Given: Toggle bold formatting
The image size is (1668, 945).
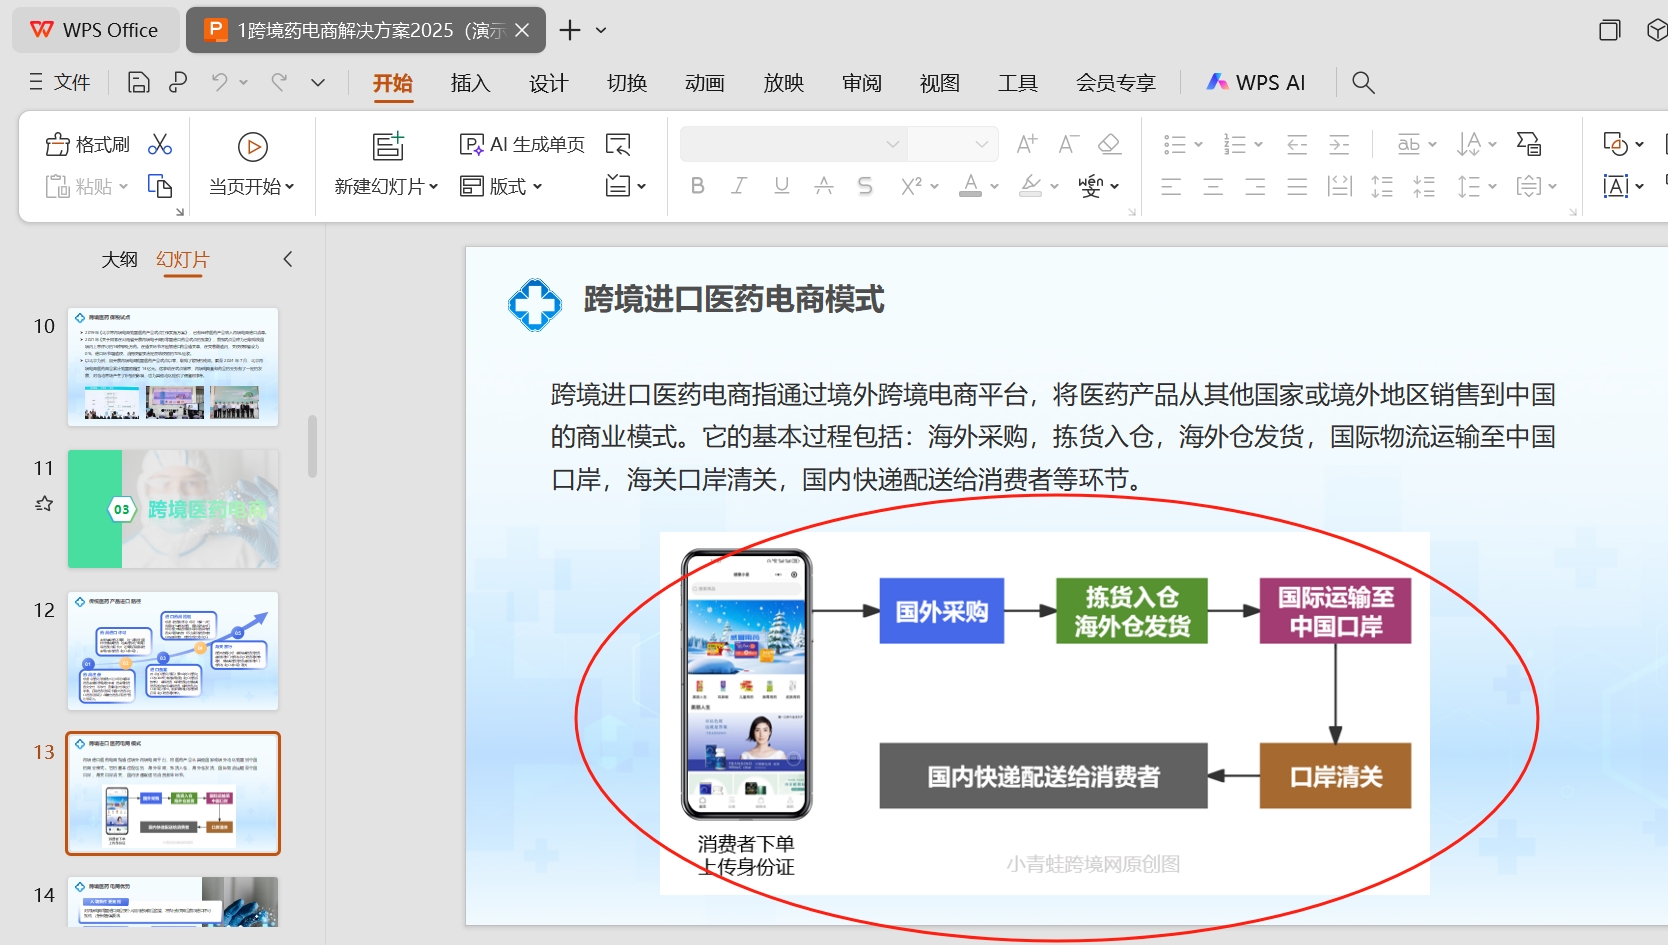Looking at the screenshot, I should pos(697,185).
